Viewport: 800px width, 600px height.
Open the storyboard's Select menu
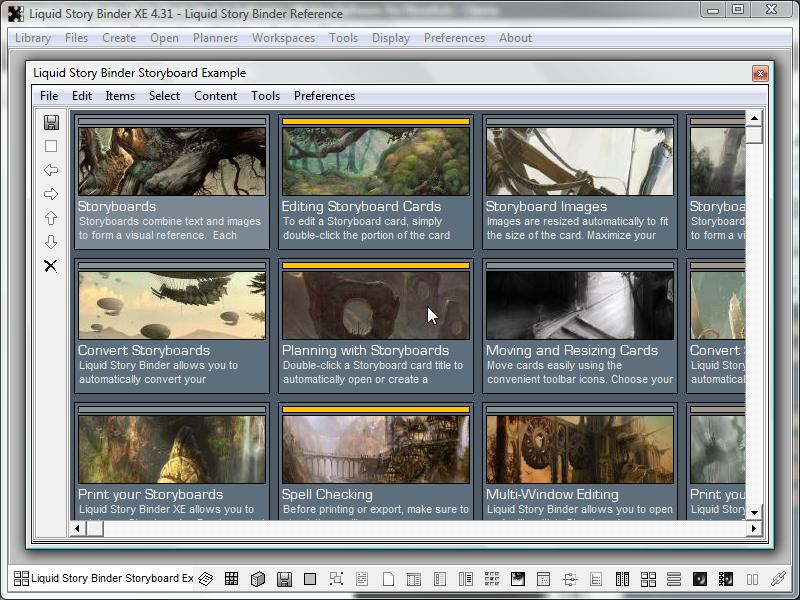pyautogui.click(x=164, y=96)
